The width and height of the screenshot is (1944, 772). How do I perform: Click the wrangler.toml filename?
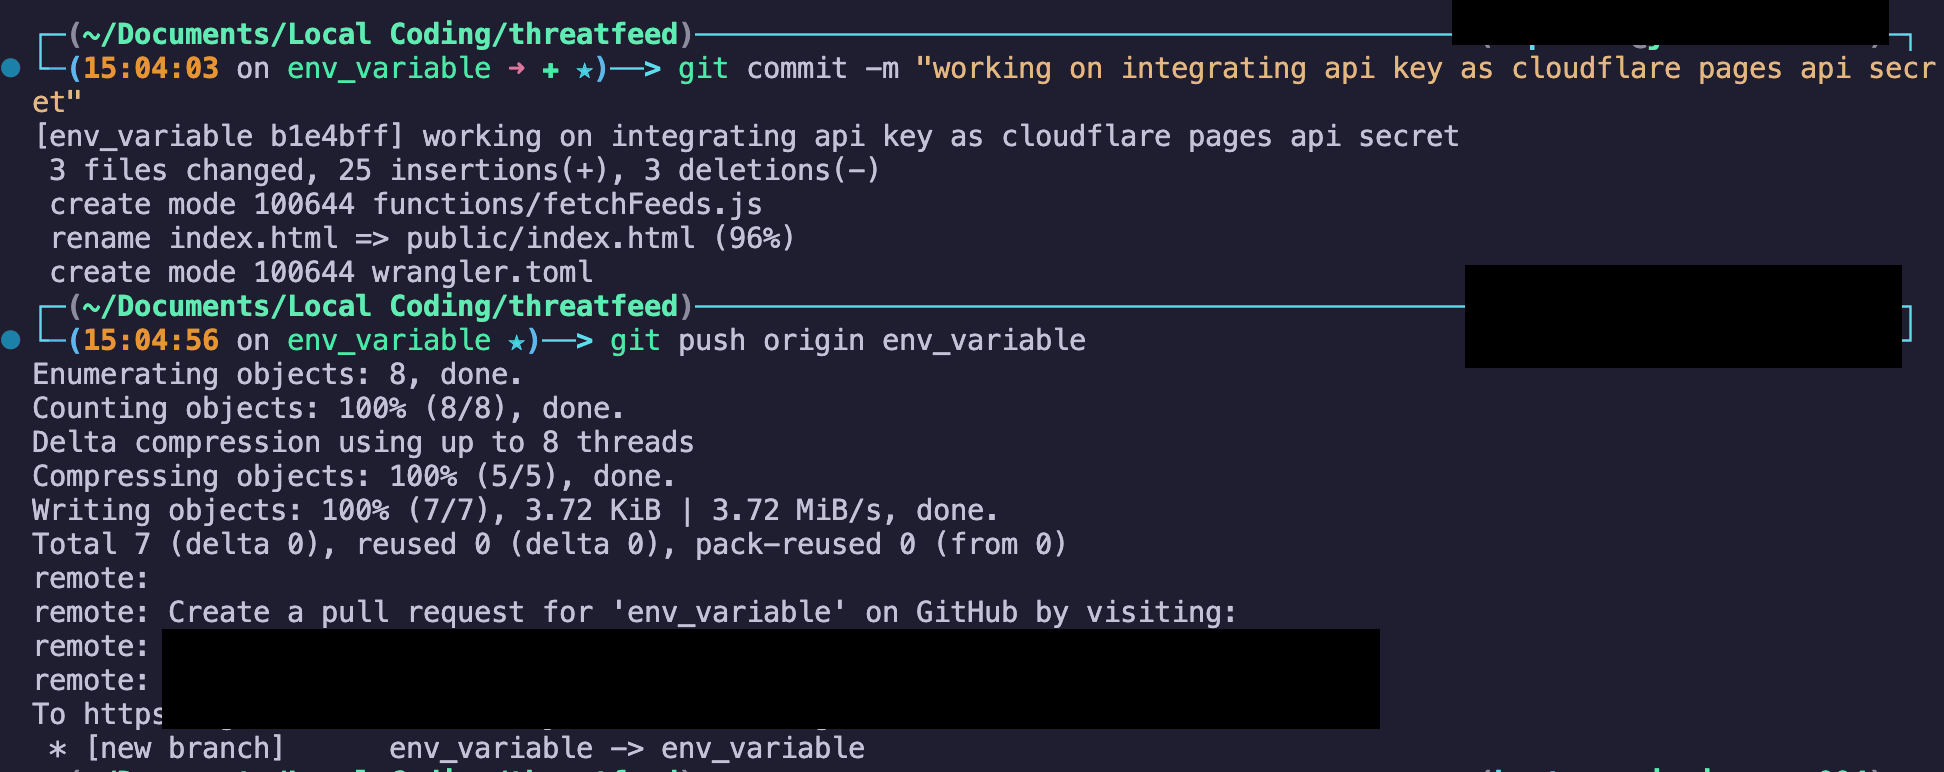point(482,273)
